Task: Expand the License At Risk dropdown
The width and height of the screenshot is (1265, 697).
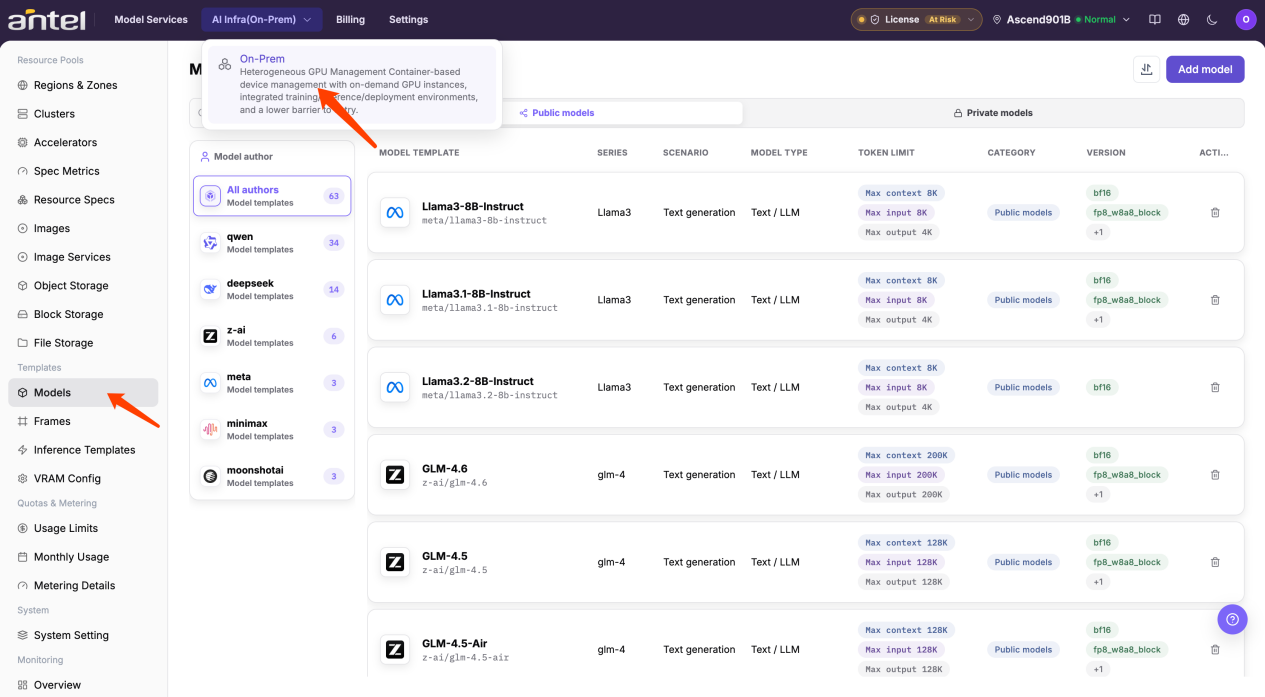Action: pyautogui.click(x=915, y=19)
